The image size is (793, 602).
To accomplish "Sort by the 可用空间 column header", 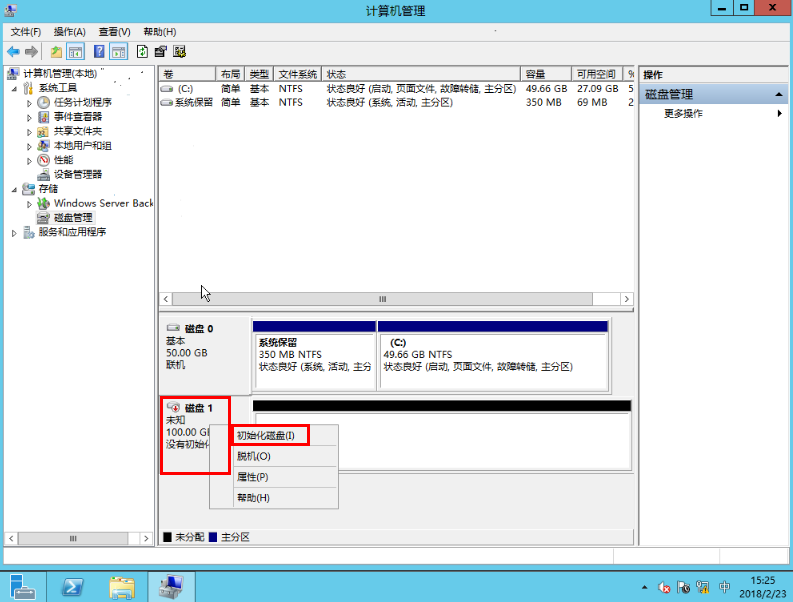I will (x=597, y=74).
